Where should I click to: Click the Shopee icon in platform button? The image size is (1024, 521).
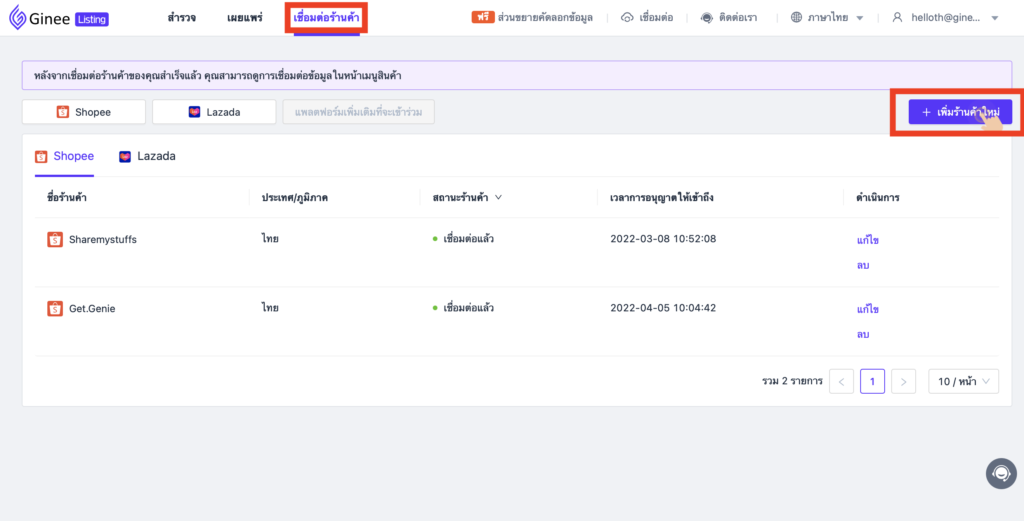point(63,112)
